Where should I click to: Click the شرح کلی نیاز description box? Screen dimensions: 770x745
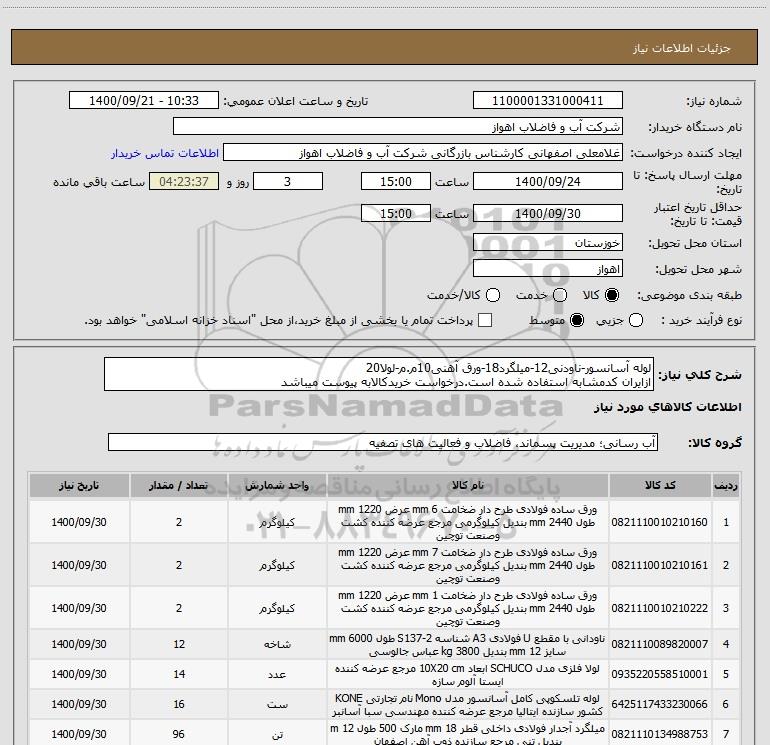click(x=379, y=375)
